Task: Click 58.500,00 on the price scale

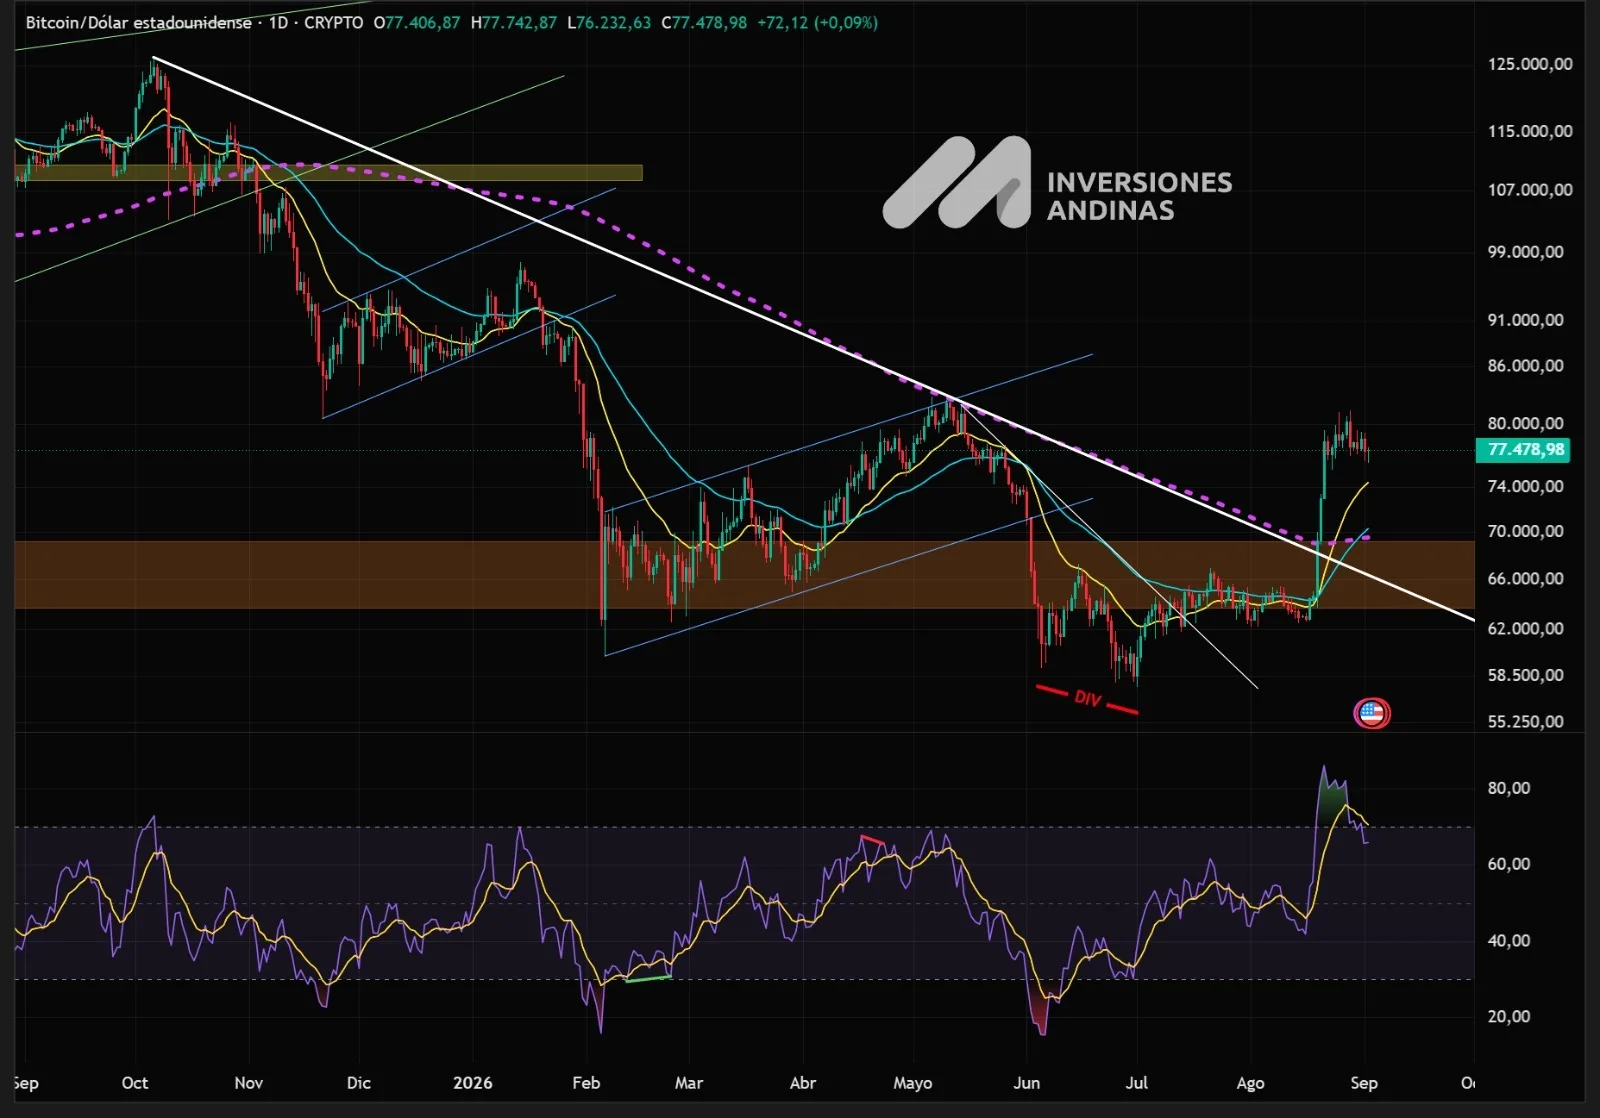Action: (1525, 675)
